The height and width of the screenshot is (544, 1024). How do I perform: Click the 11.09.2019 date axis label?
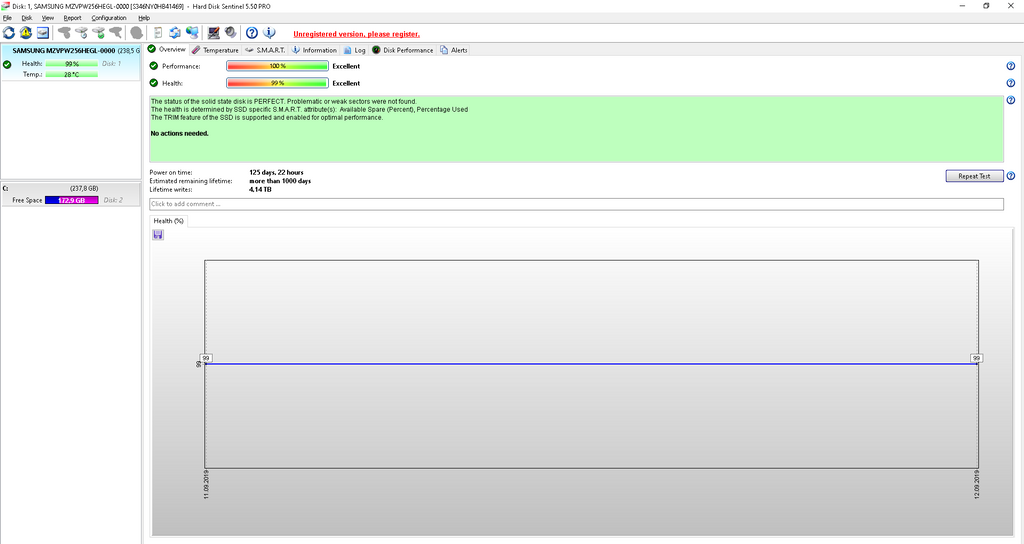point(206,485)
